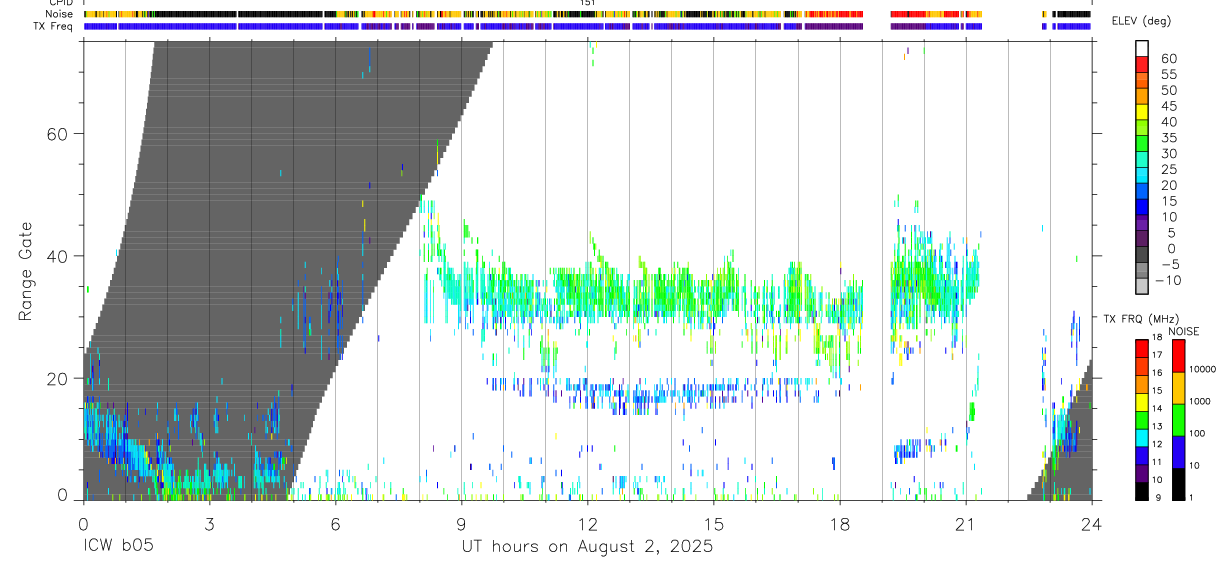Click the Noise level strip above the plot

coord(587,14)
